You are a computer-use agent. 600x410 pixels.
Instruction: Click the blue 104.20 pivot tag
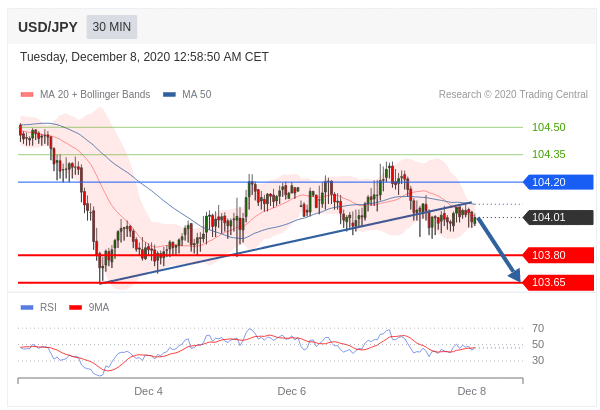click(x=558, y=182)
